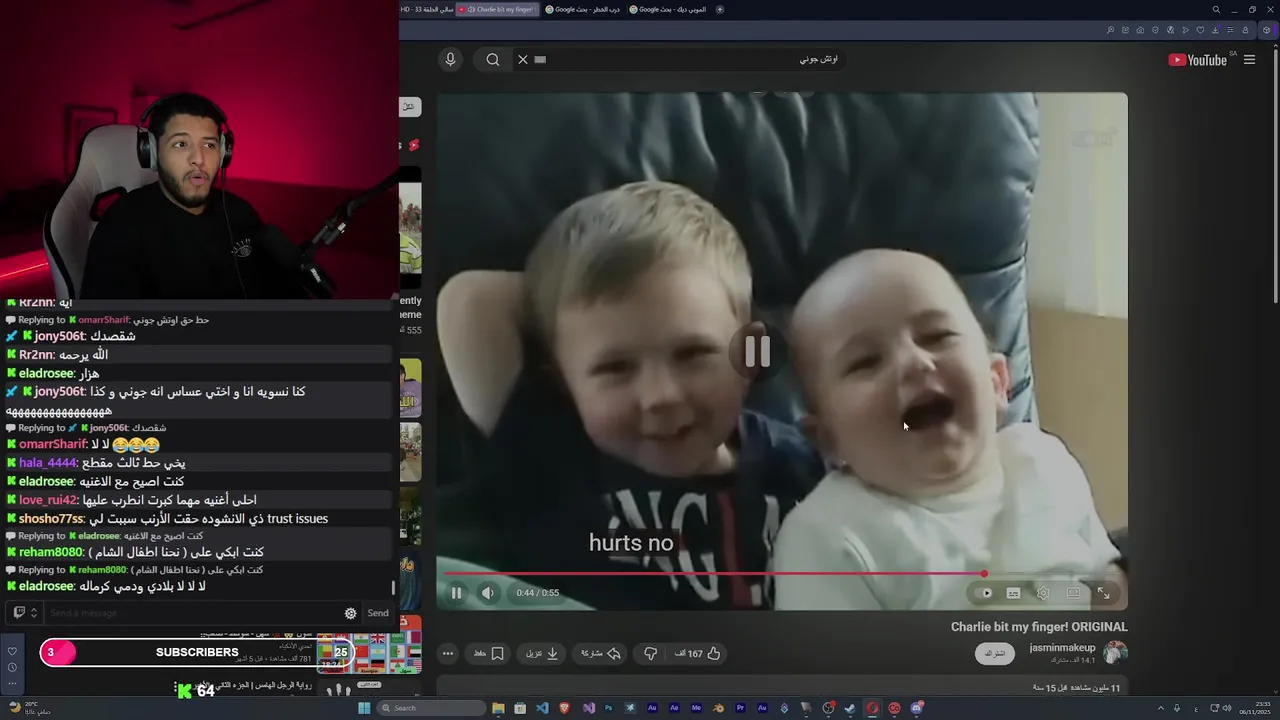Open a new browser tab
Screen dimensions: 1280x720
pos(720,9)
